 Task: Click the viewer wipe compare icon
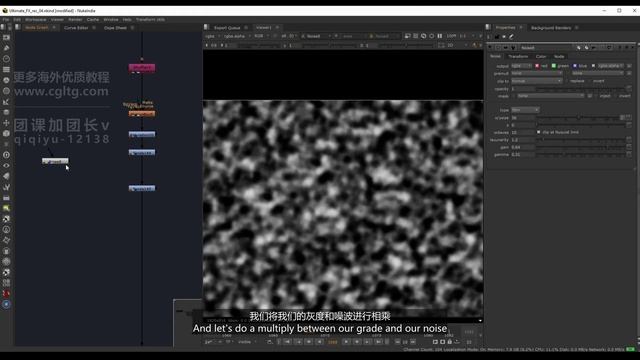click(407, 36)
